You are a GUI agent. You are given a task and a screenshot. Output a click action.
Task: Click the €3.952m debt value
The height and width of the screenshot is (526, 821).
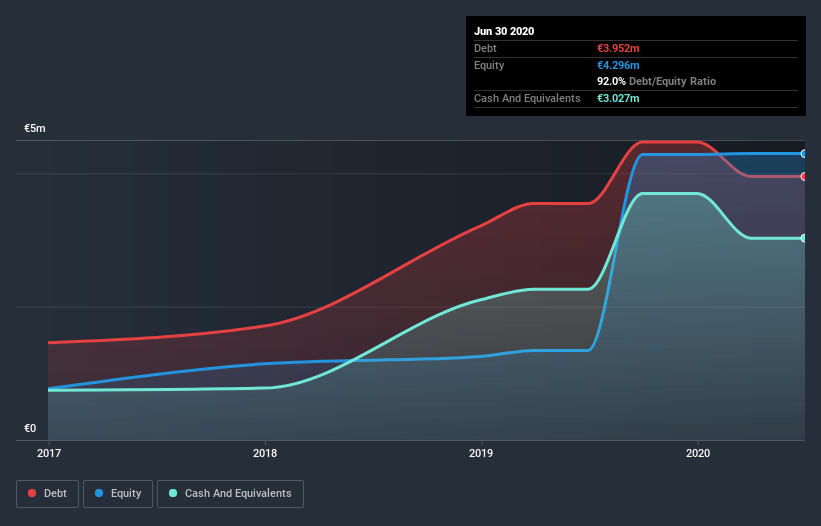pos(618,48)
